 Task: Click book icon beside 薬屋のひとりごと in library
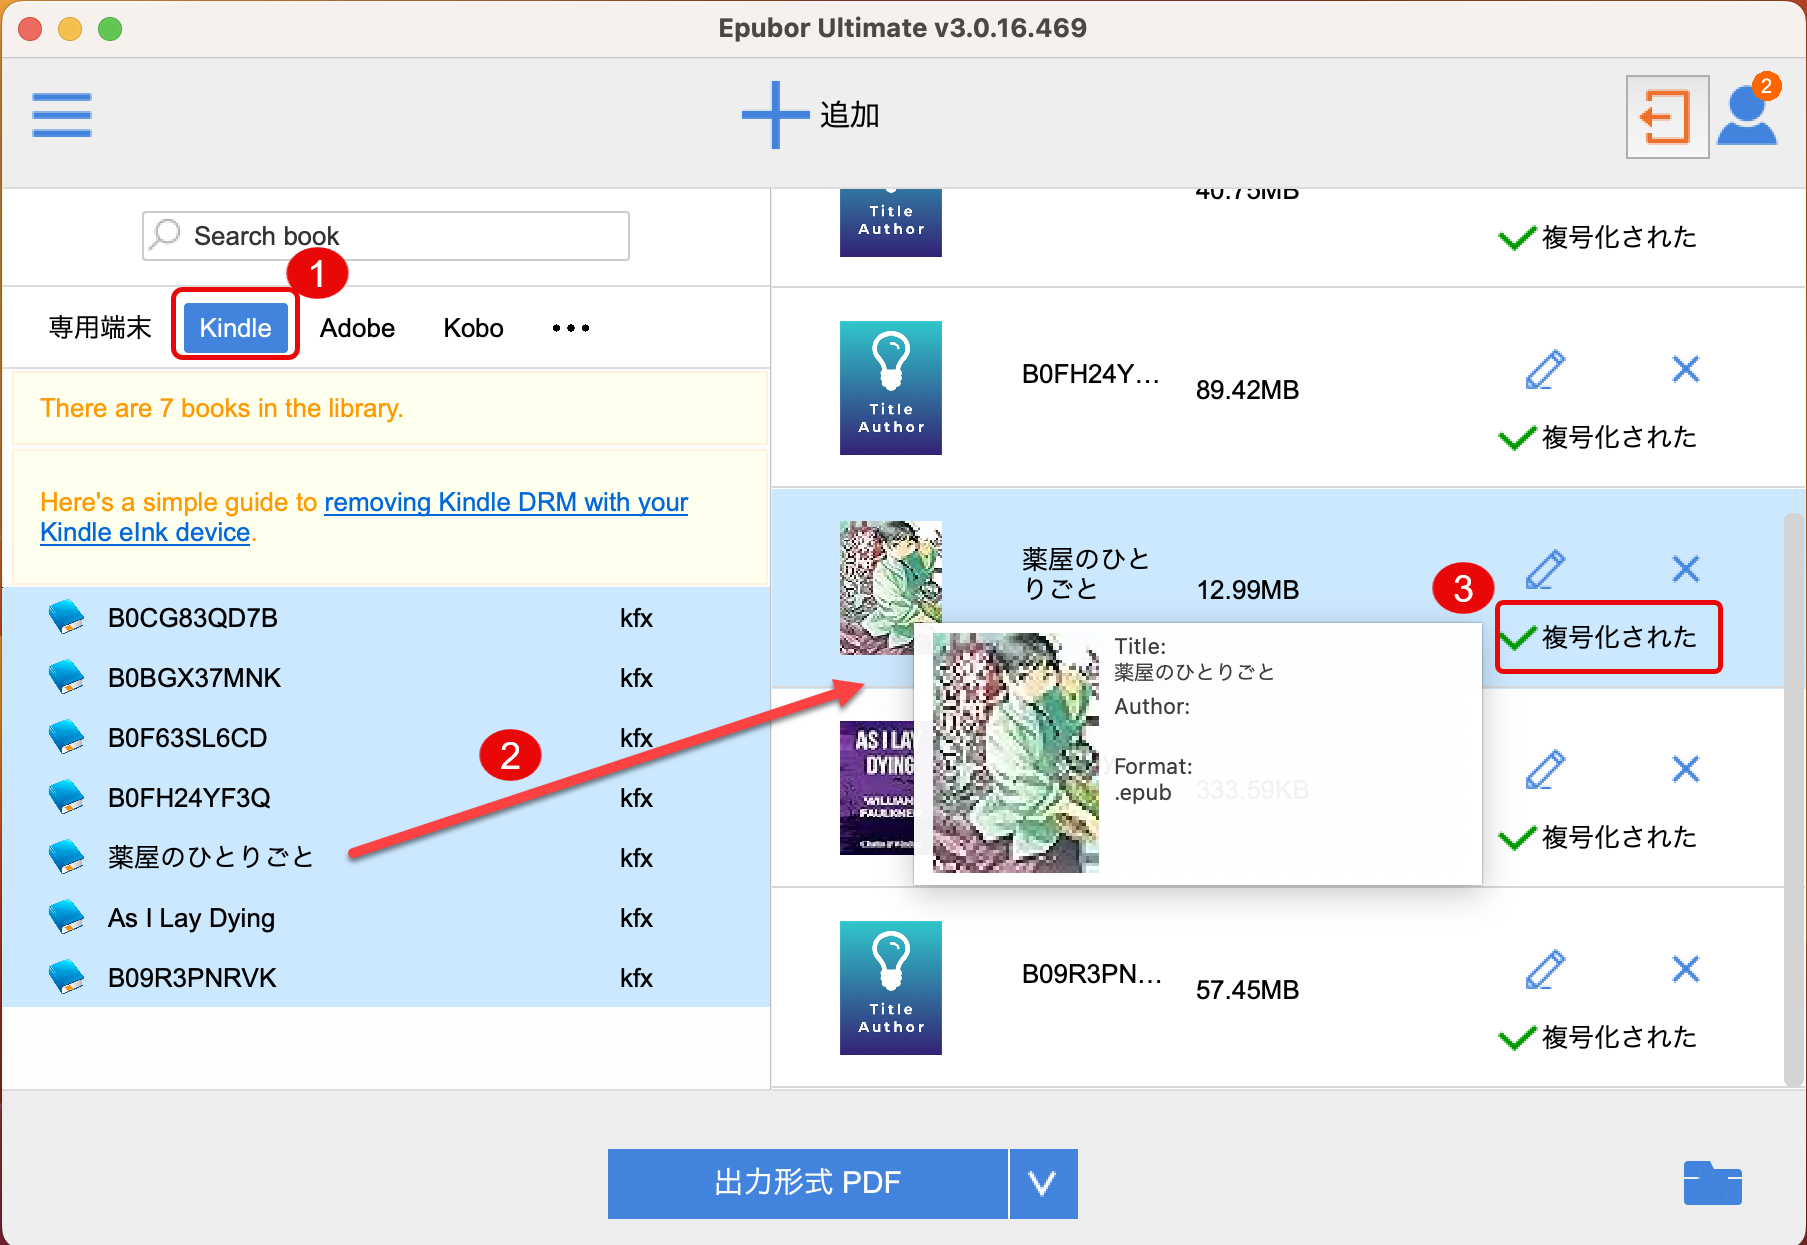tap(67, 857)
